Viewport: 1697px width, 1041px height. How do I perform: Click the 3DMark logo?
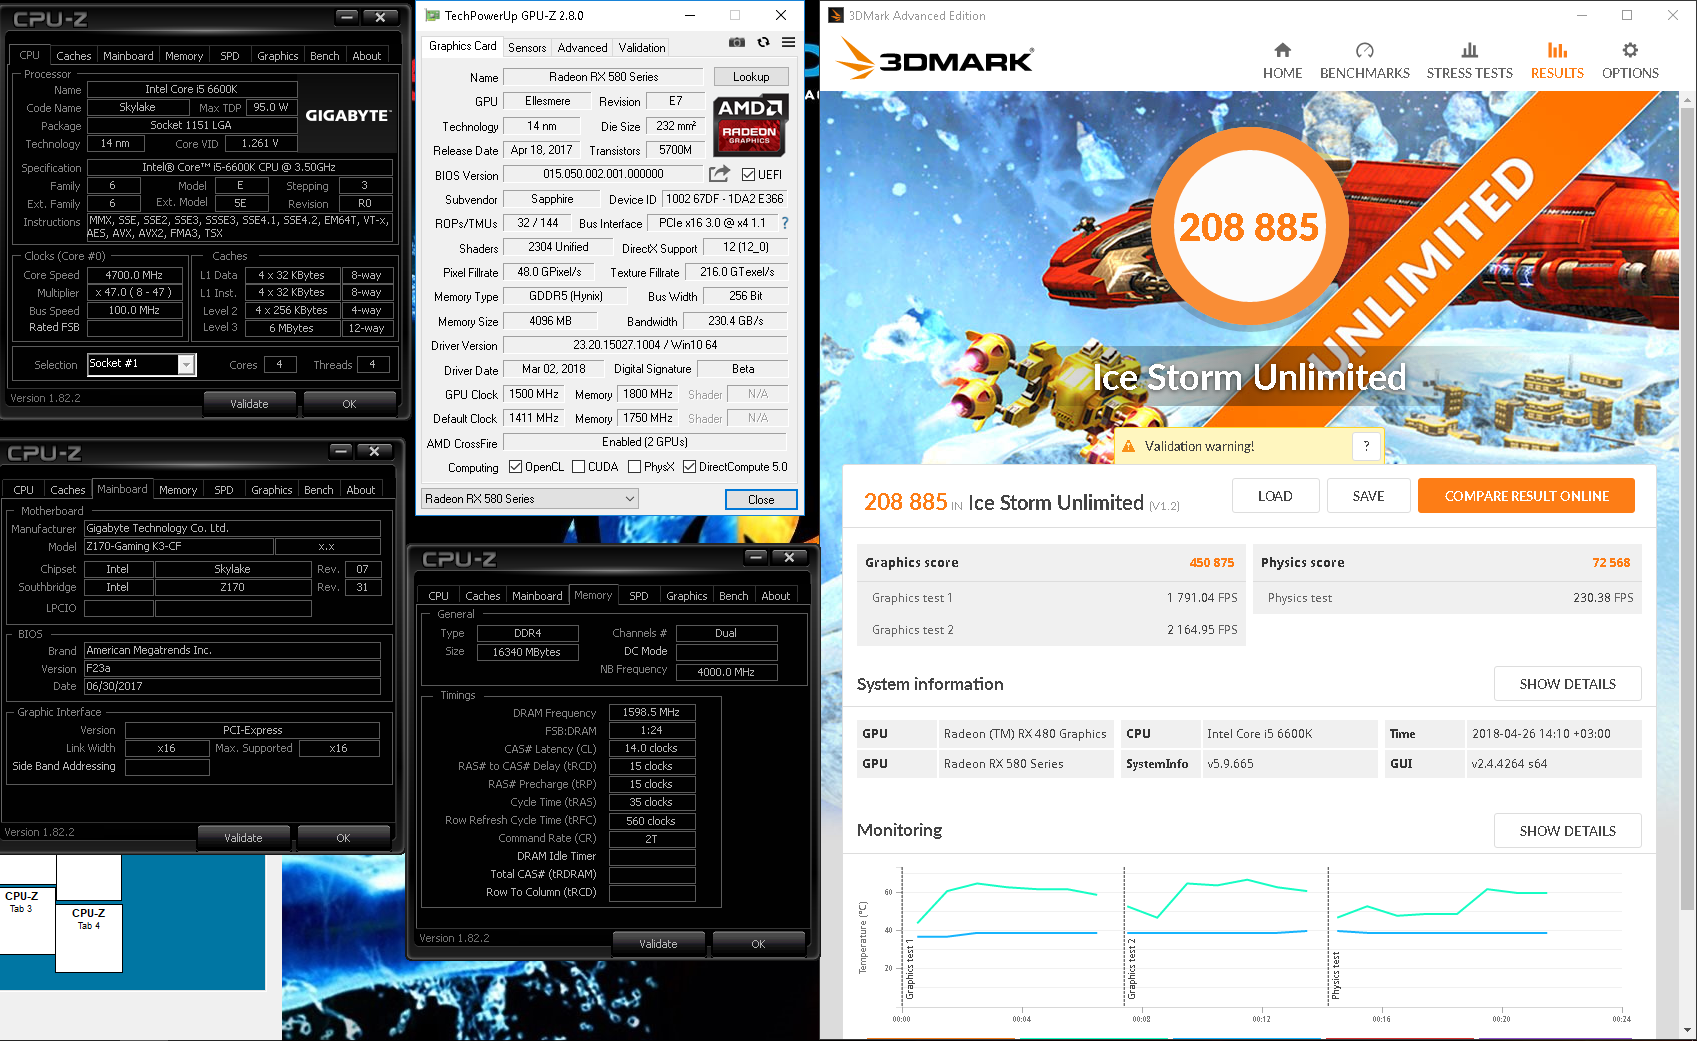936,58
